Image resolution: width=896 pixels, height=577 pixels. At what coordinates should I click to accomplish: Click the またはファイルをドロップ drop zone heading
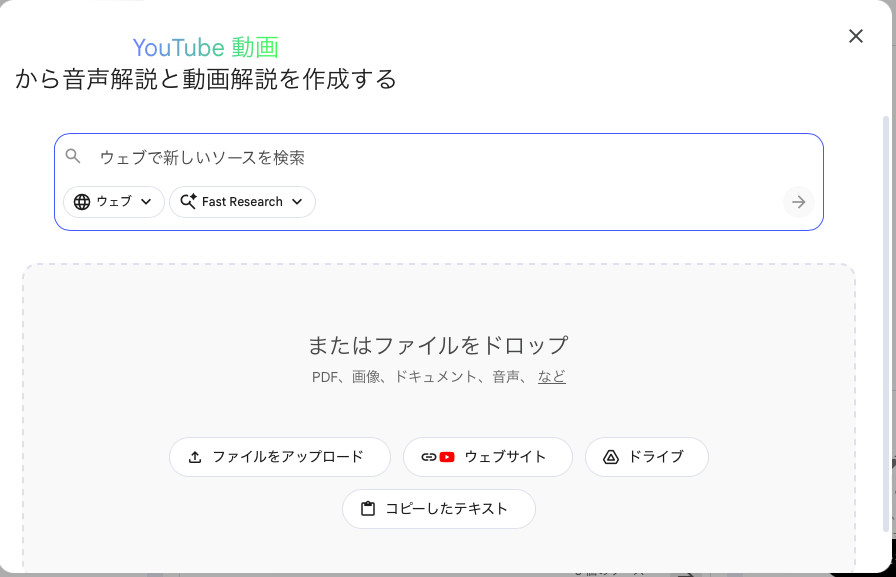[x=438, y=346]
